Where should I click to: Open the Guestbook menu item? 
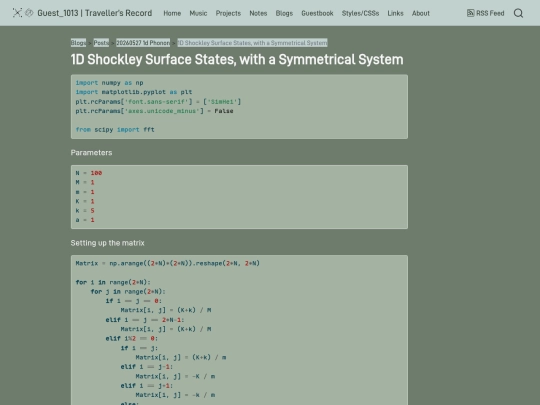(x=317, y=13)
